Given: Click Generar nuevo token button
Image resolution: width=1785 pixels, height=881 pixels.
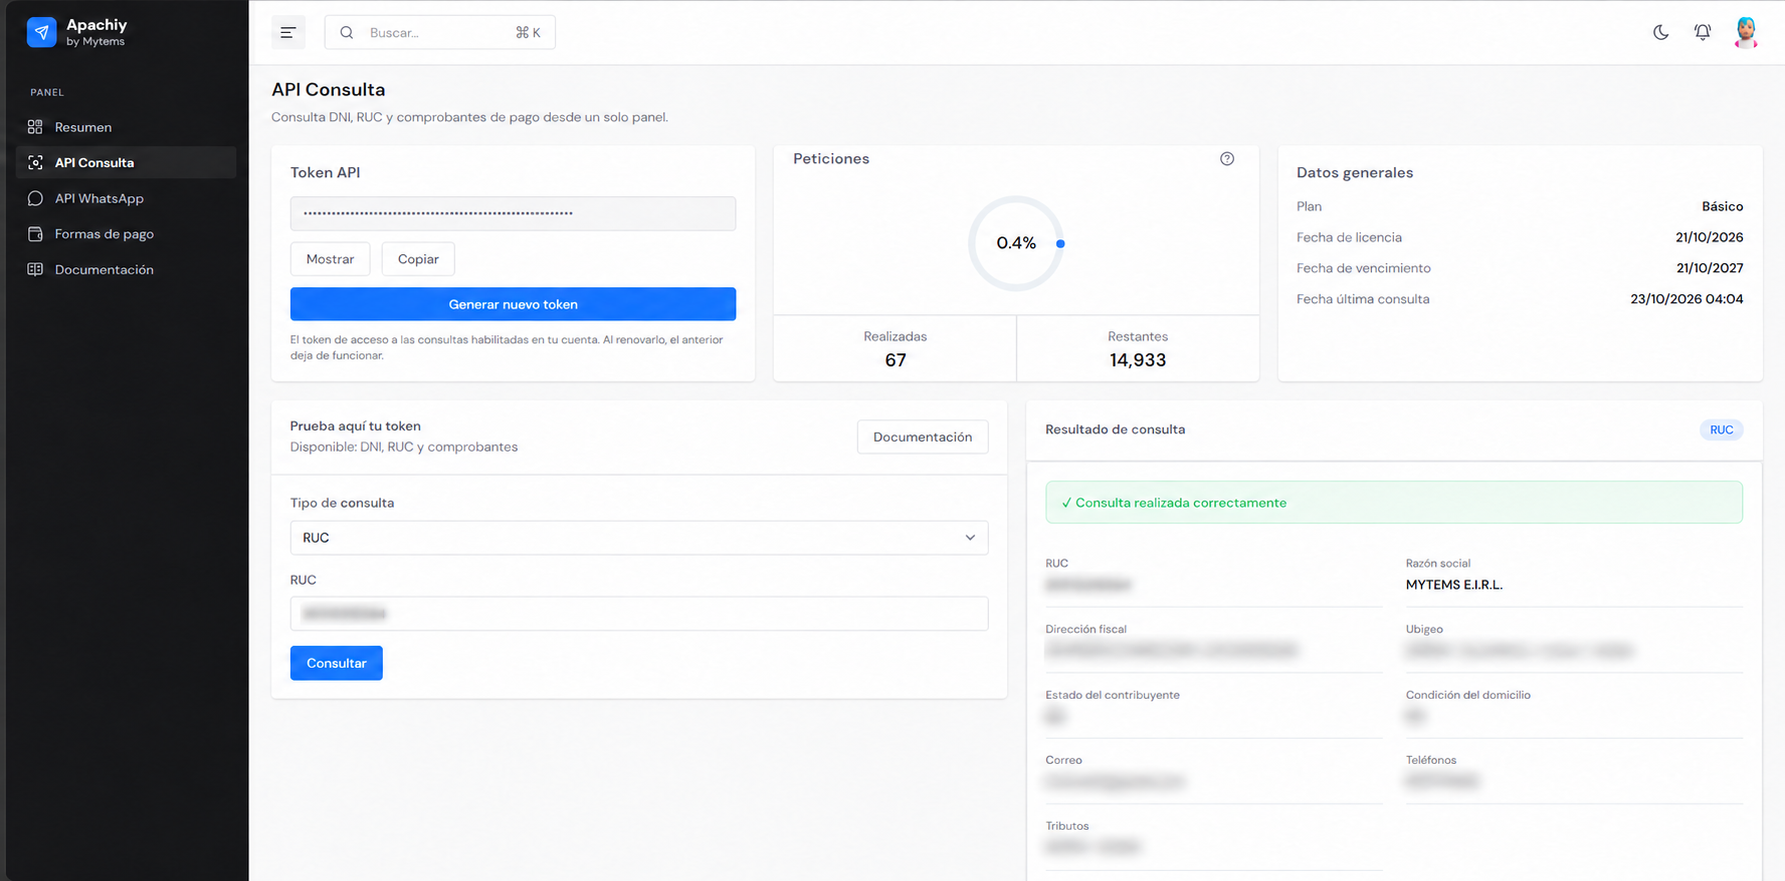Looking at the screenshot, I should pyautogui.click(x=513, y=304).
